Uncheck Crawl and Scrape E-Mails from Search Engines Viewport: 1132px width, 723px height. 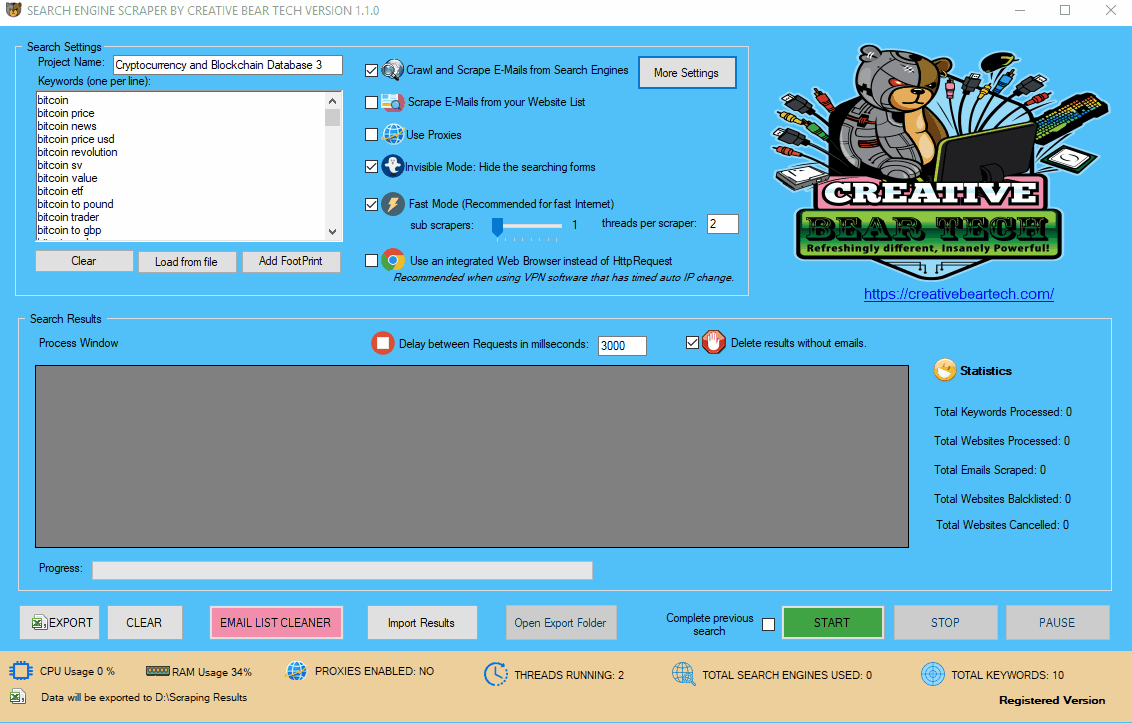coord(371,70)
